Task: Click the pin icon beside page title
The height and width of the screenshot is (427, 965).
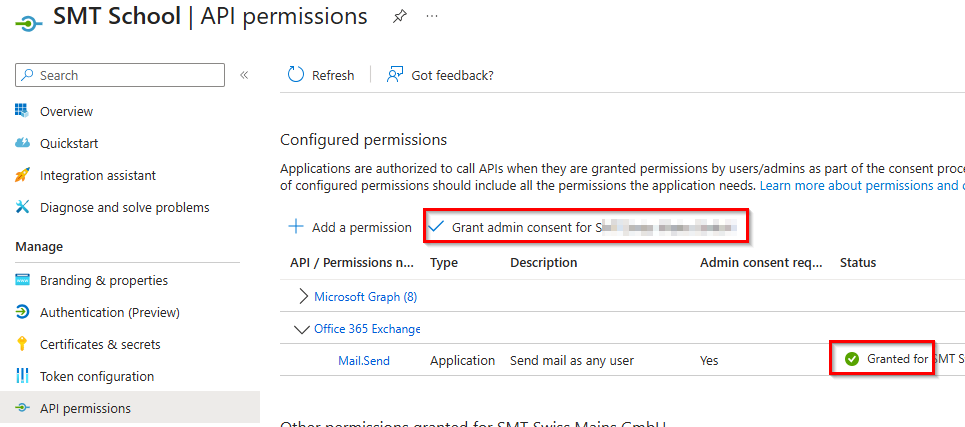Action: coord(399,17)
